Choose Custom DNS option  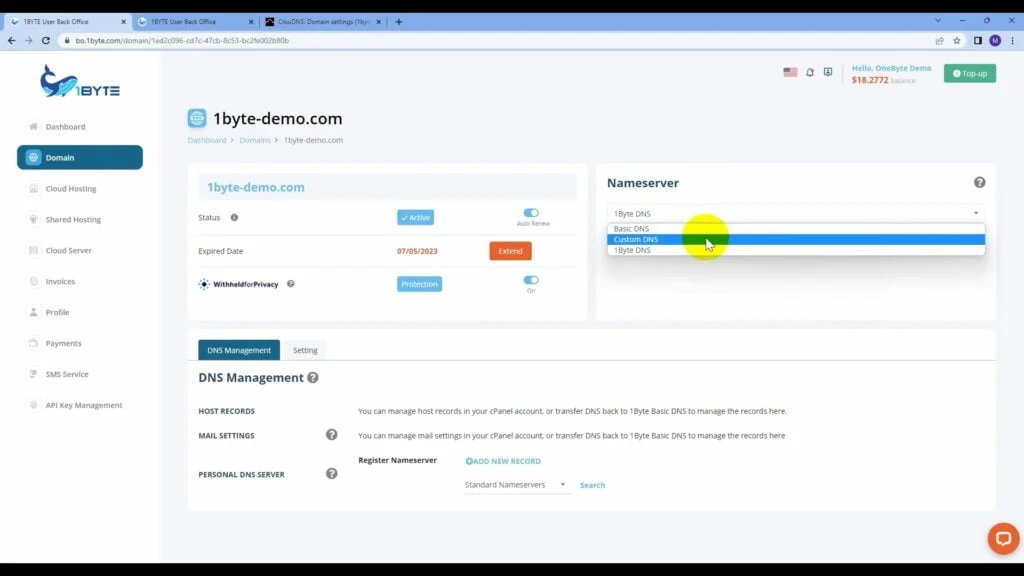pos(796,240)
